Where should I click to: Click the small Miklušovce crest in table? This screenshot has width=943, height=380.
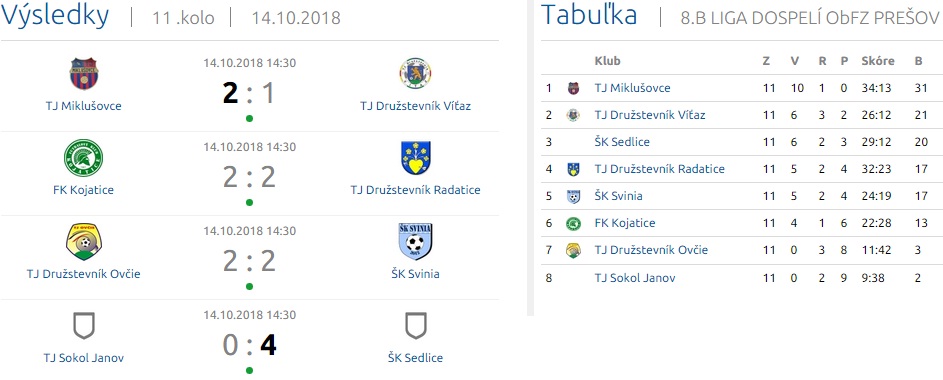pyautogui.click(x=573, y=88)
